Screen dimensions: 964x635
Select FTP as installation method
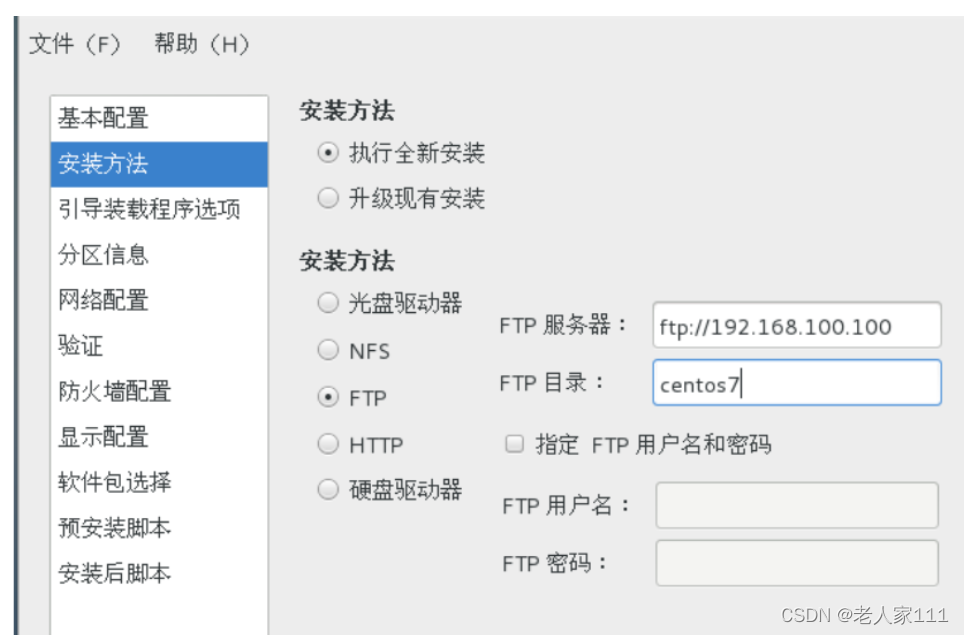[x=327, y=397]
